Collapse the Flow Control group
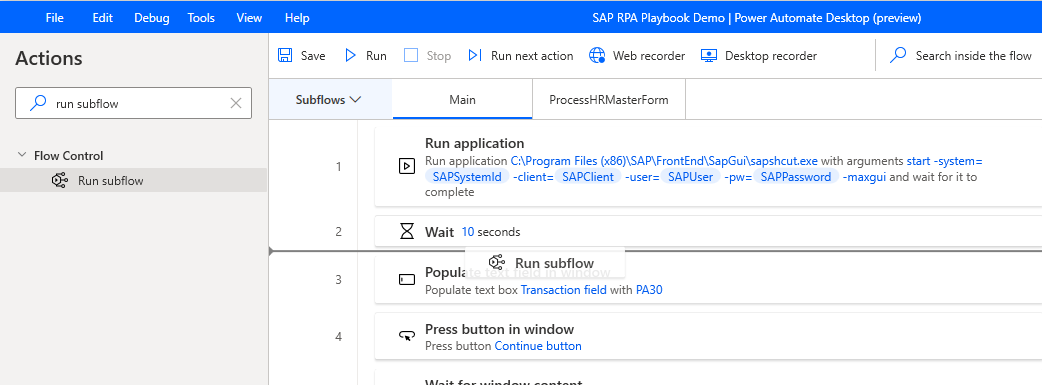Viewport: 1042px width, 385px height. (x=21, y=156)
